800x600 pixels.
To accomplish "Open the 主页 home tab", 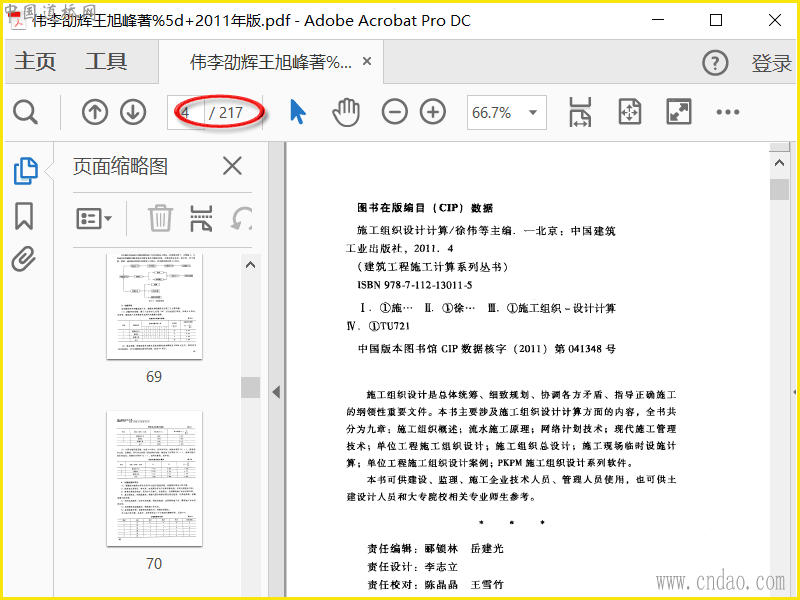I will pyautogui.click(x=35, y=62).
